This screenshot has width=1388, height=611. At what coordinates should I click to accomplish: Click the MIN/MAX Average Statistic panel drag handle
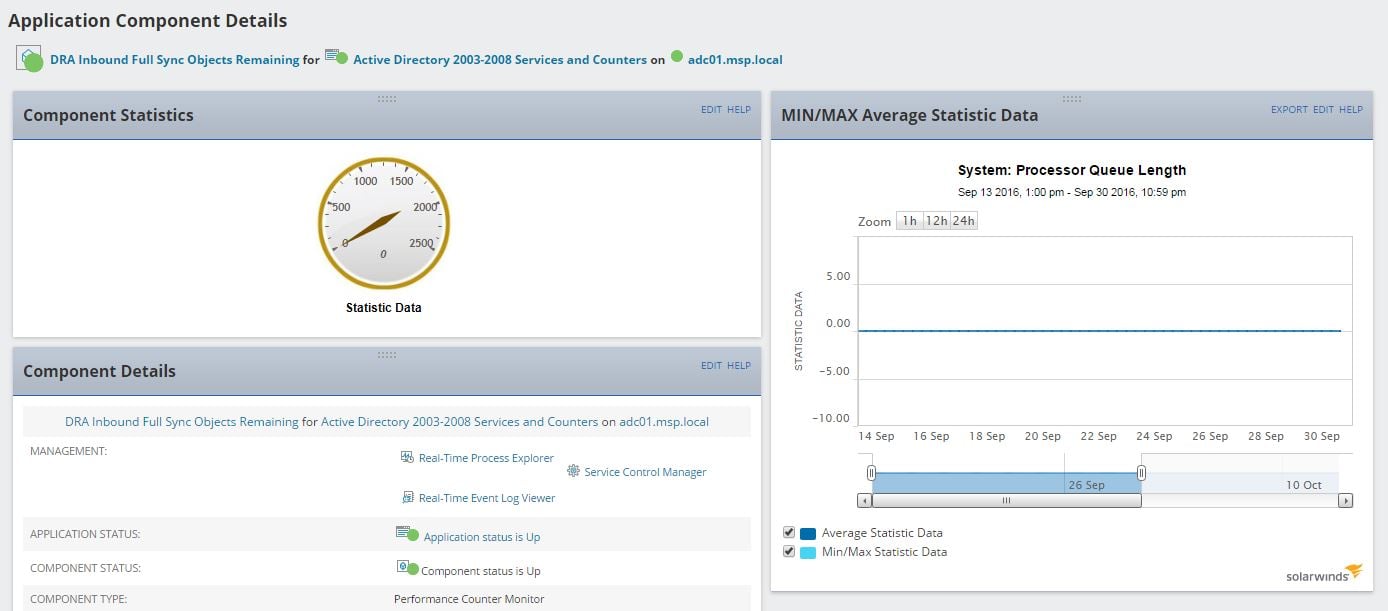(x=1072, y=98)
